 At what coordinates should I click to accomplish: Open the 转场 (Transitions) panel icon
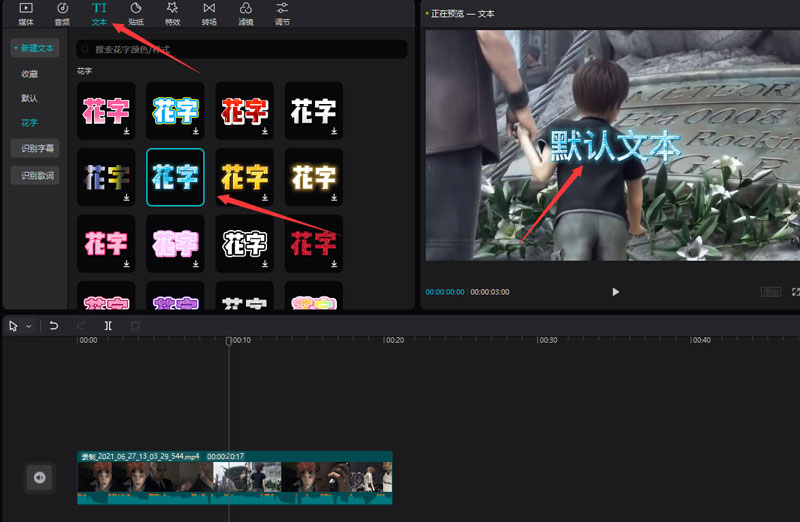pos(209,13)
